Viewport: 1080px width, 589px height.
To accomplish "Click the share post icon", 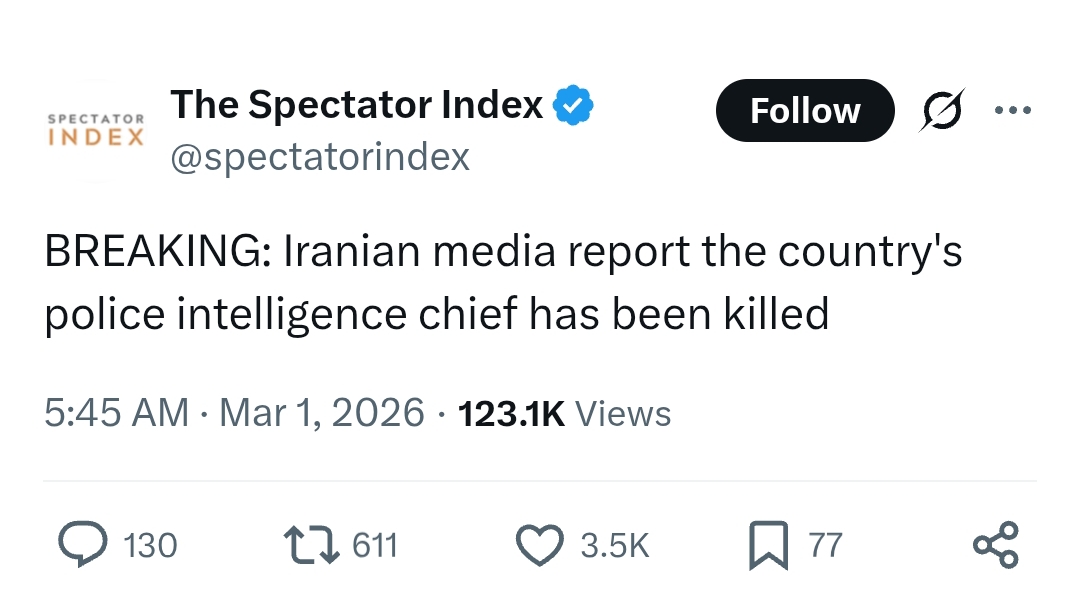I will pyautogui.click(x=996, y=545).
